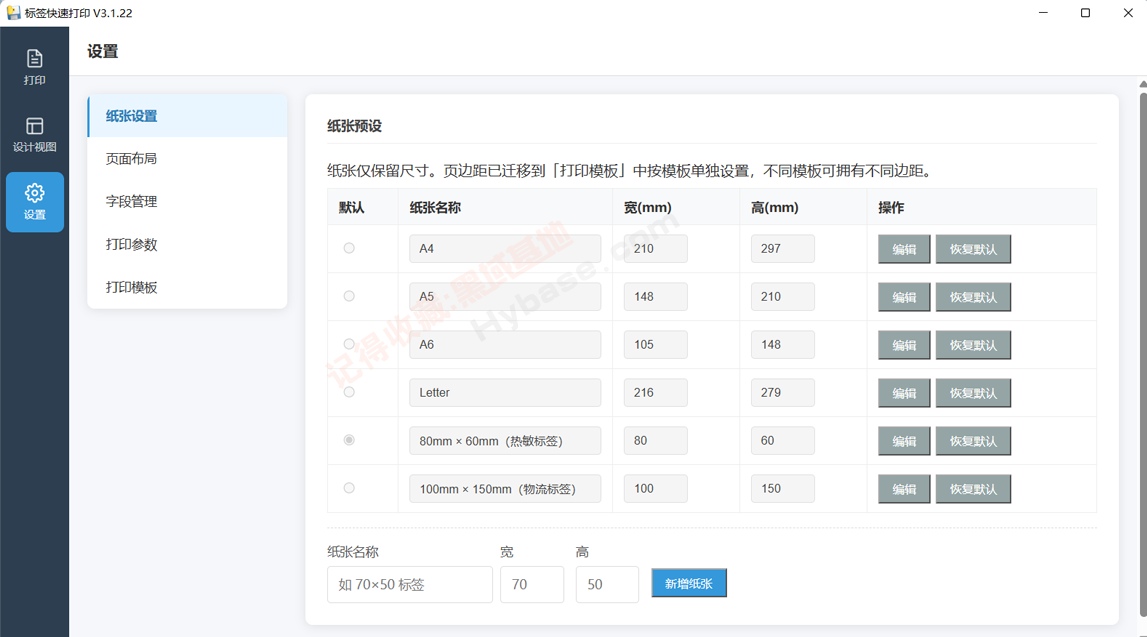Click A5 width field showing 148
Image resolution: width=1147 pixels, height=637 pixels.
tap(655, 296)
